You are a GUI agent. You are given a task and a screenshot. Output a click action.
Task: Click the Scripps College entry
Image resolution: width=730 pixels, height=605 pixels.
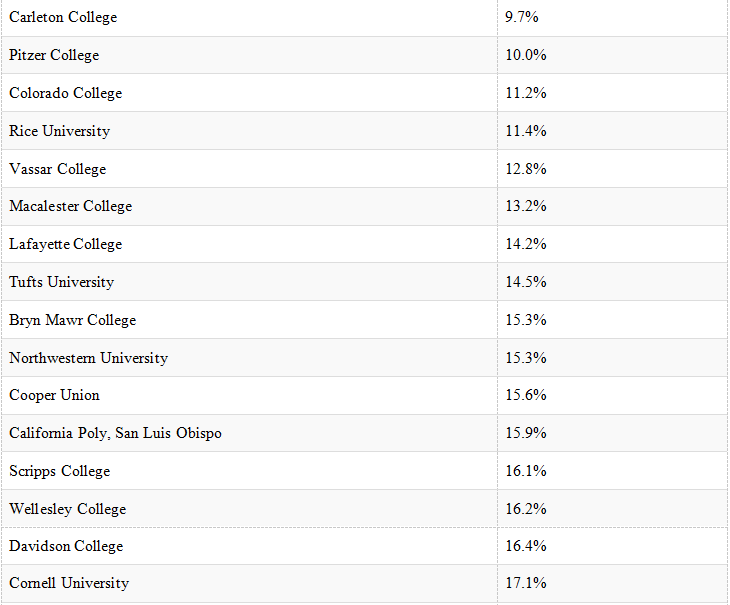tap(60, 471)
